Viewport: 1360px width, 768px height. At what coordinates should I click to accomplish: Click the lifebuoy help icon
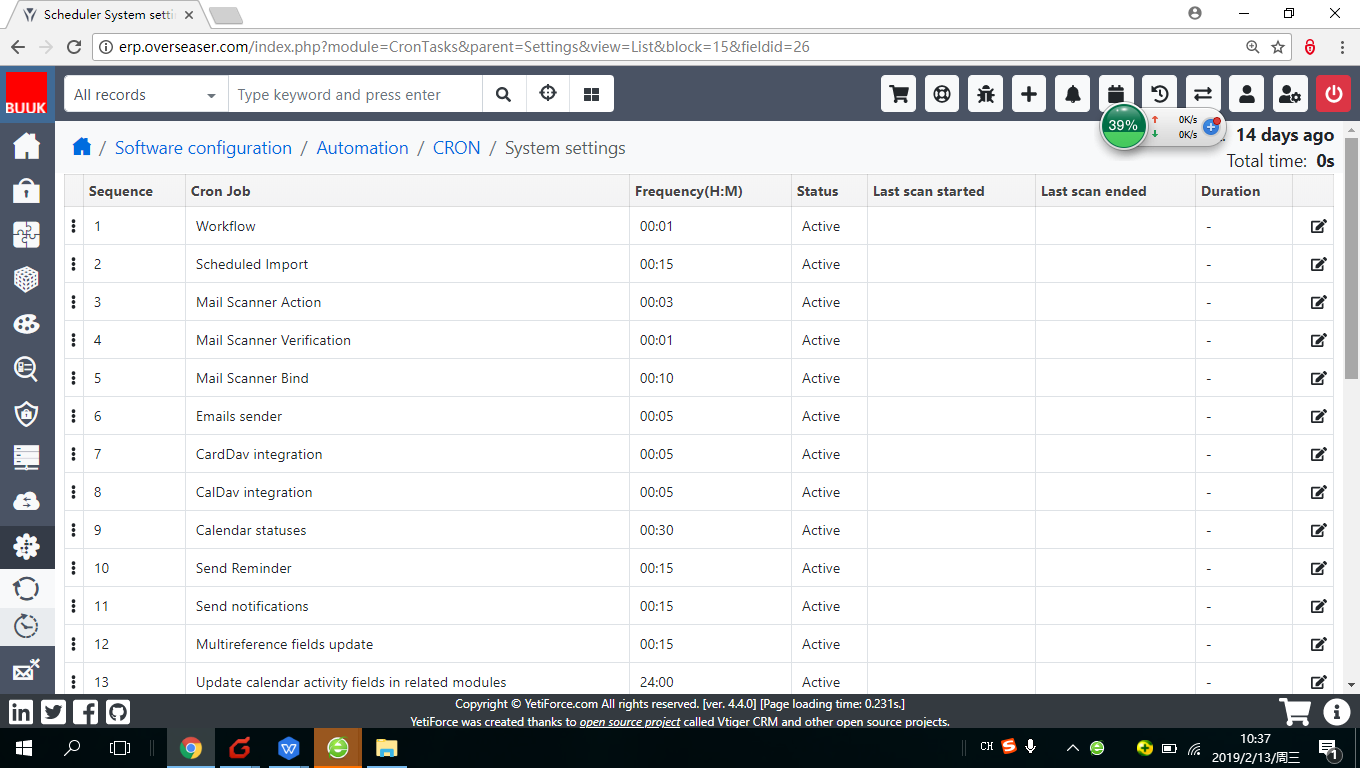coord(942,94)
